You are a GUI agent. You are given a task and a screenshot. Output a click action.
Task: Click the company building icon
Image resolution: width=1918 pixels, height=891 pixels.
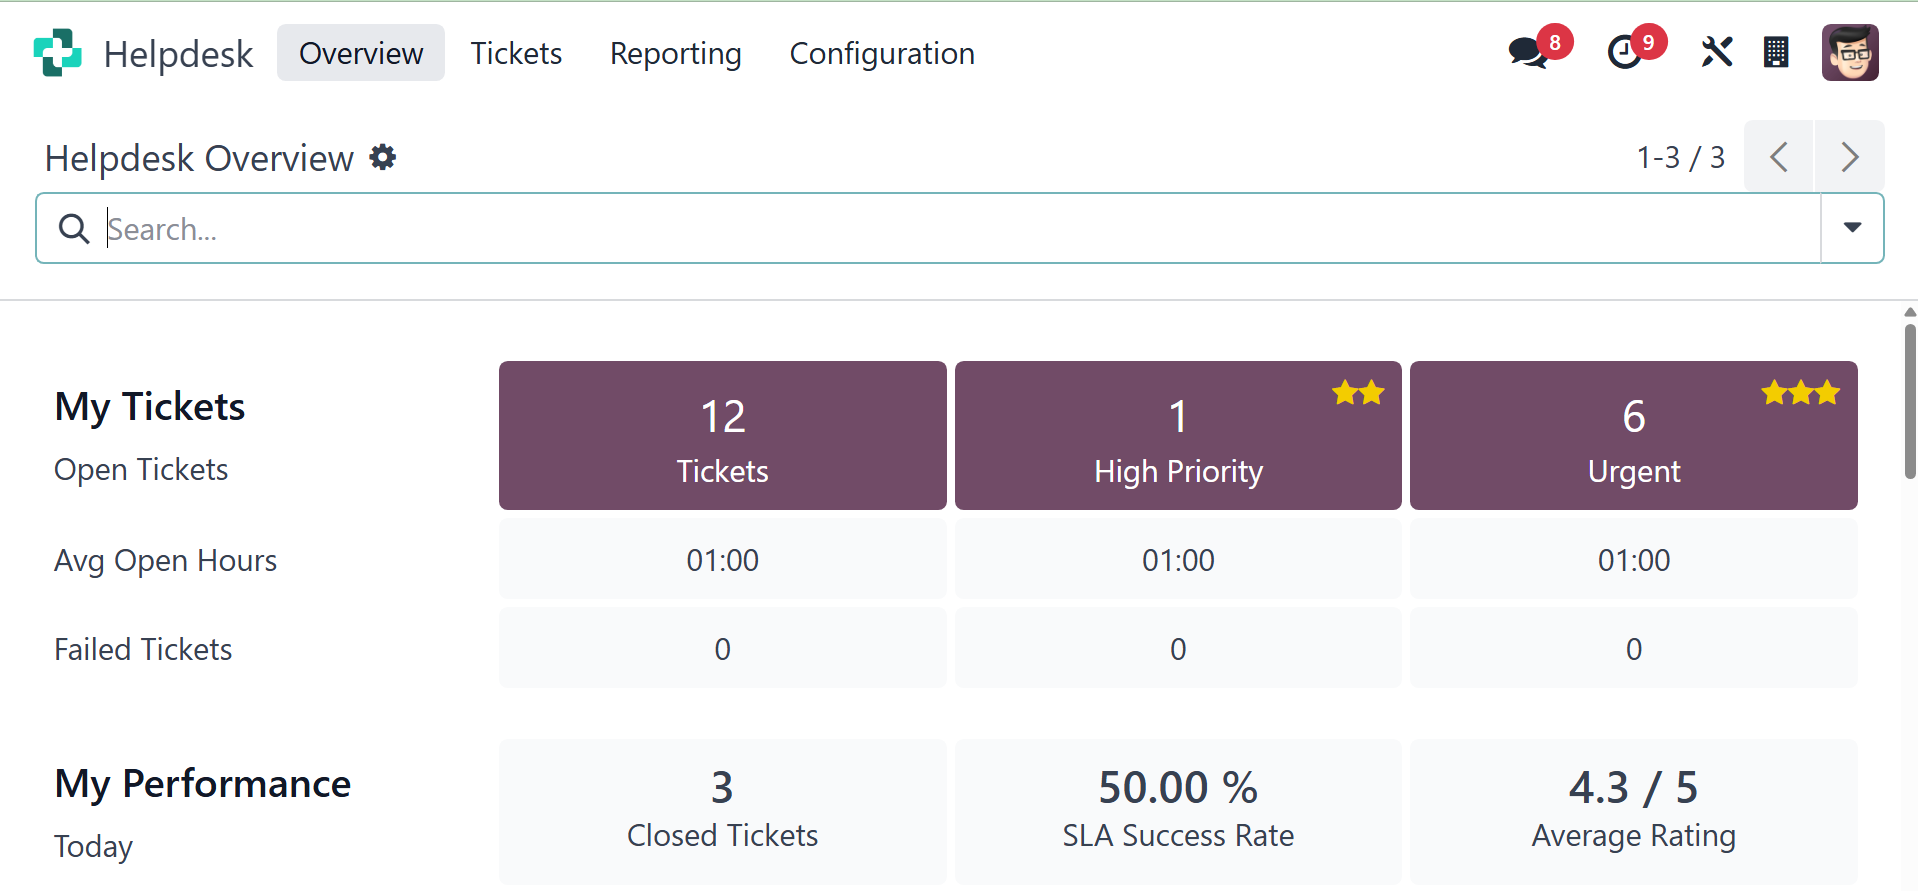1776,52
